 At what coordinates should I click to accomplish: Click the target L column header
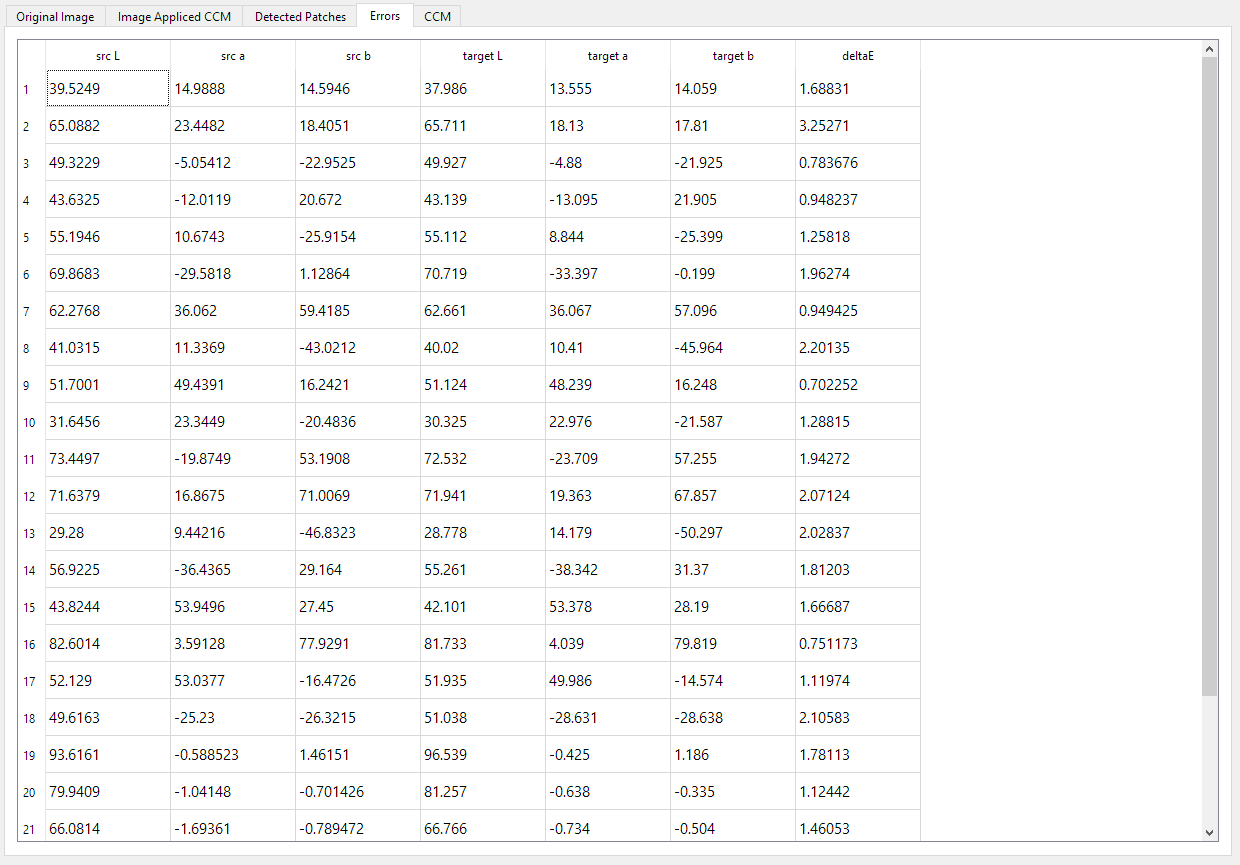tap(483, 56)
